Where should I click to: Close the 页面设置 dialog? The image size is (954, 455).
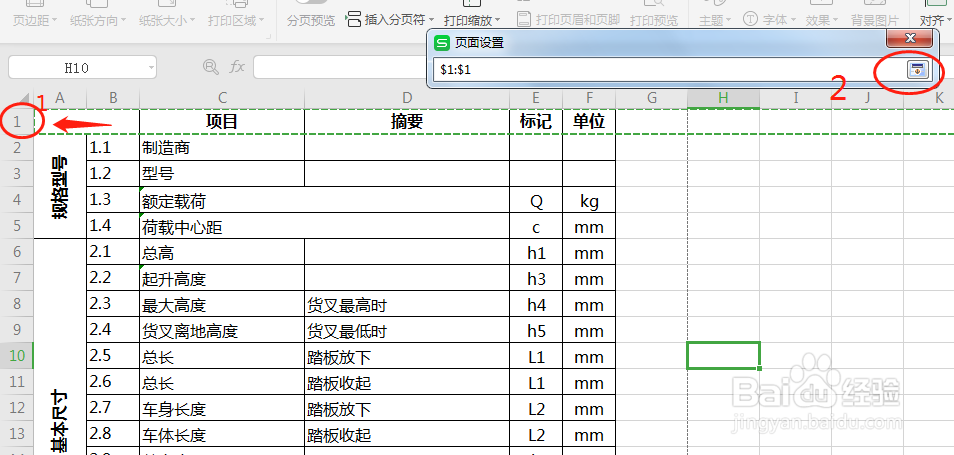click(910, 38)
